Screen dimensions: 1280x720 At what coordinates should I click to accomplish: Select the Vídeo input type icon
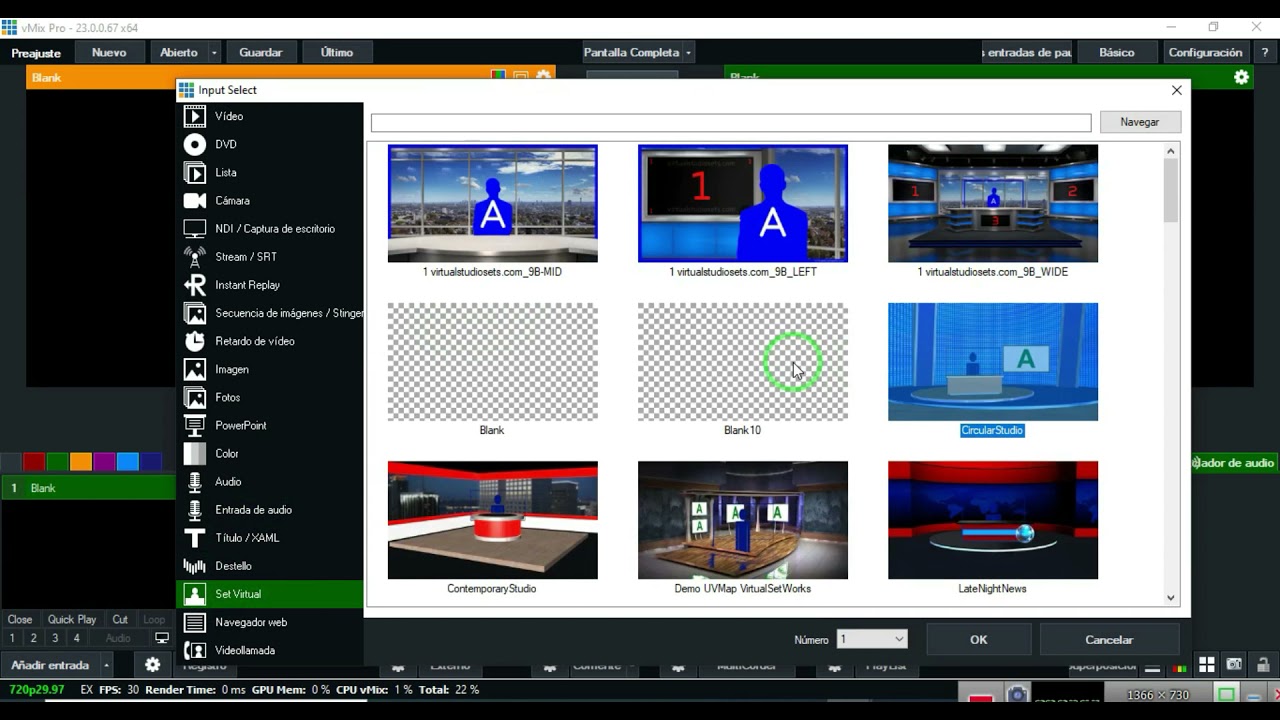click(x=195, y=116)
